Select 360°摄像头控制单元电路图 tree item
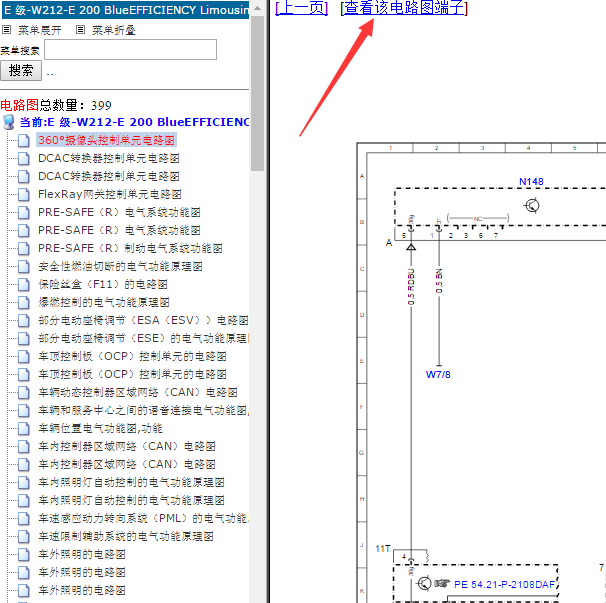This screenshot has height=603, width=606. (x=106, y=140)
